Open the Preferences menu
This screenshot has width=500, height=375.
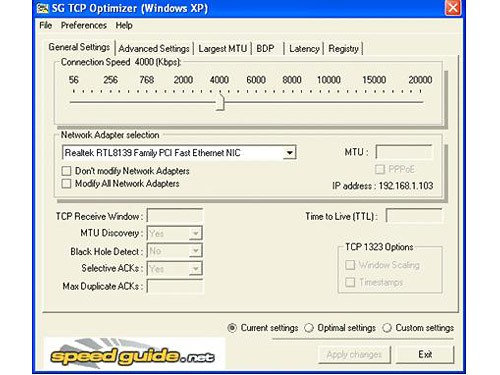point(84,25)
